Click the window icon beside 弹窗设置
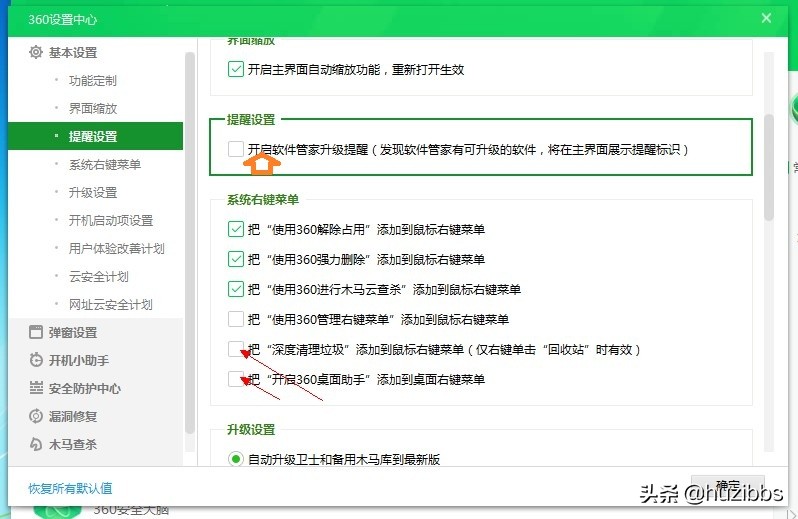 point(36,332)
